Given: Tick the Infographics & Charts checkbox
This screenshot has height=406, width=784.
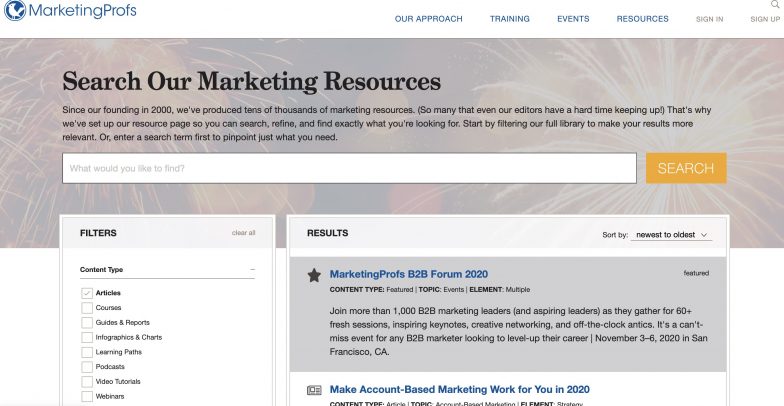Looking at the screenshot, I should (87, 337).
